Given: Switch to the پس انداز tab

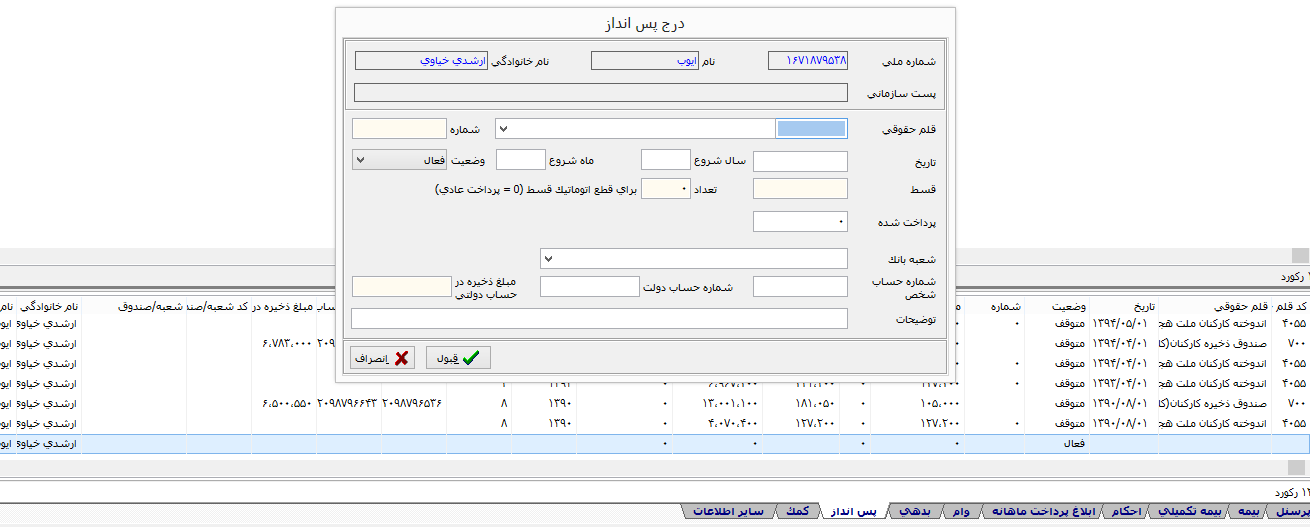Looking at the screenshot, I should [x=853, y=512].
